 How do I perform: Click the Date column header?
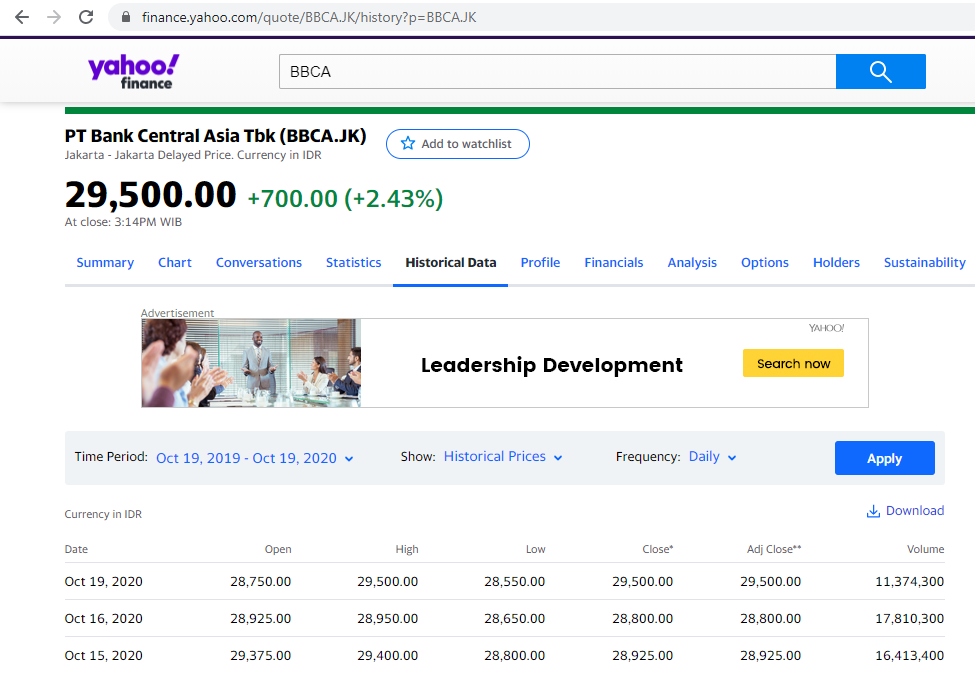[x=76, y=549]
